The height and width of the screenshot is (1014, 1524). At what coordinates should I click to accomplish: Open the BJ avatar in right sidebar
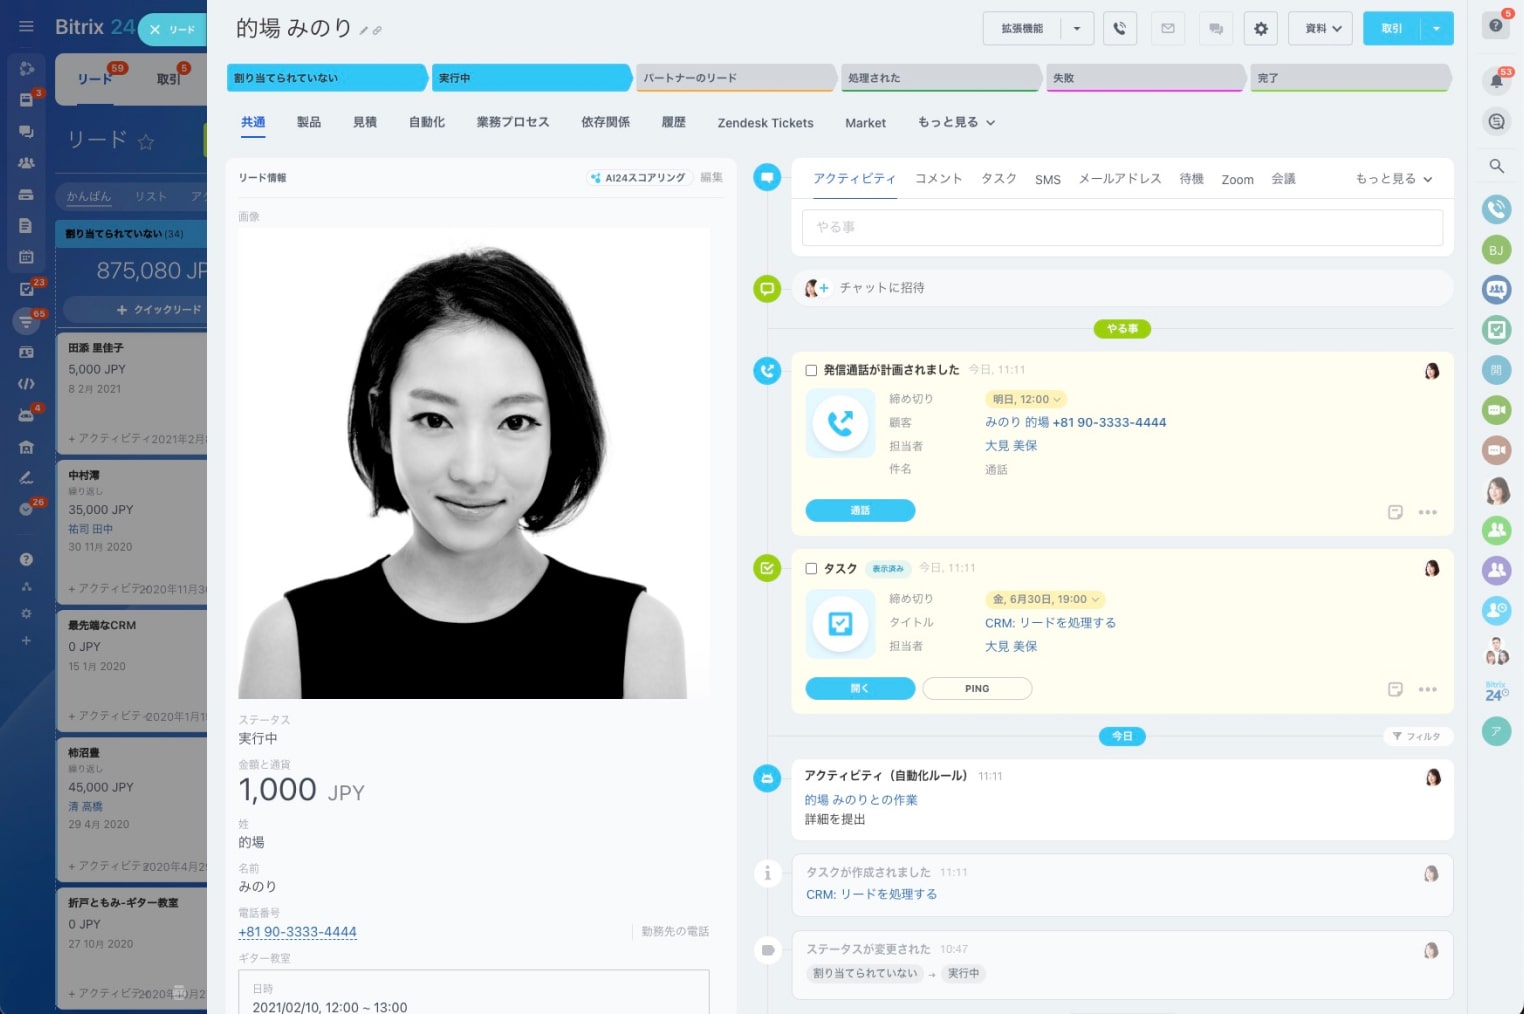[x=1496, y=250]
